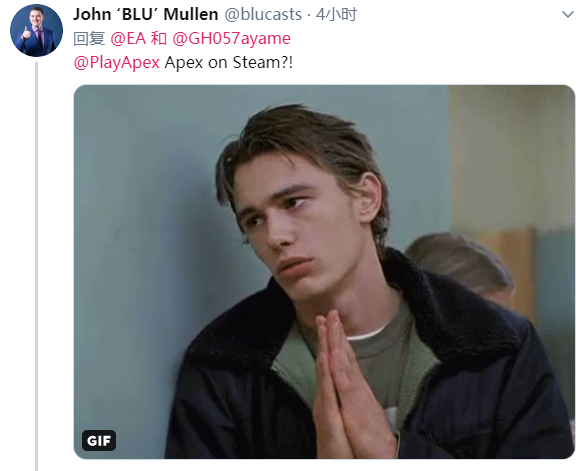The width and height of the screenshot is (588, 471).
Task: Click the vertical thread line below the avatar
Action: point(36,266)
